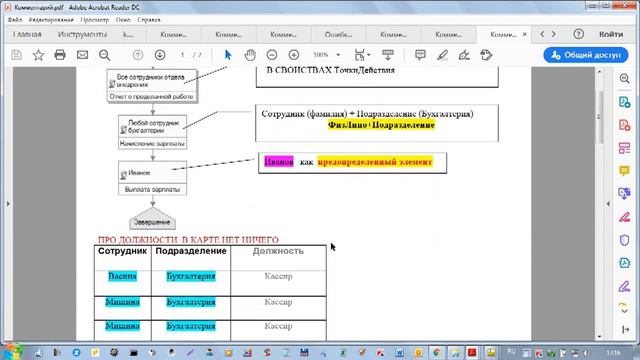640x360 pixels.
Task: Go to next page arrow
Action: [x=160, y=55]
